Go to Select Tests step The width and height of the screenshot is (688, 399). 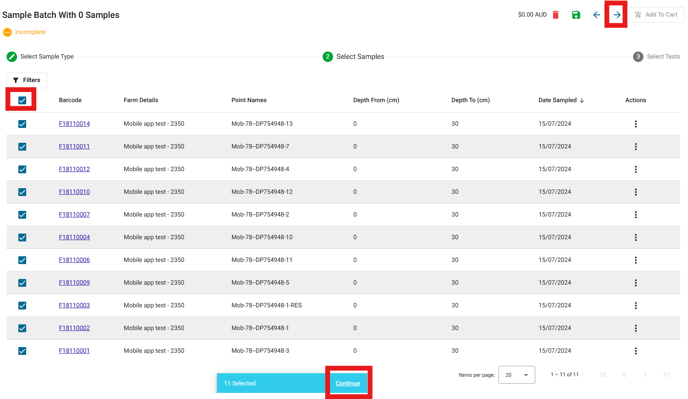pos(656,57)
